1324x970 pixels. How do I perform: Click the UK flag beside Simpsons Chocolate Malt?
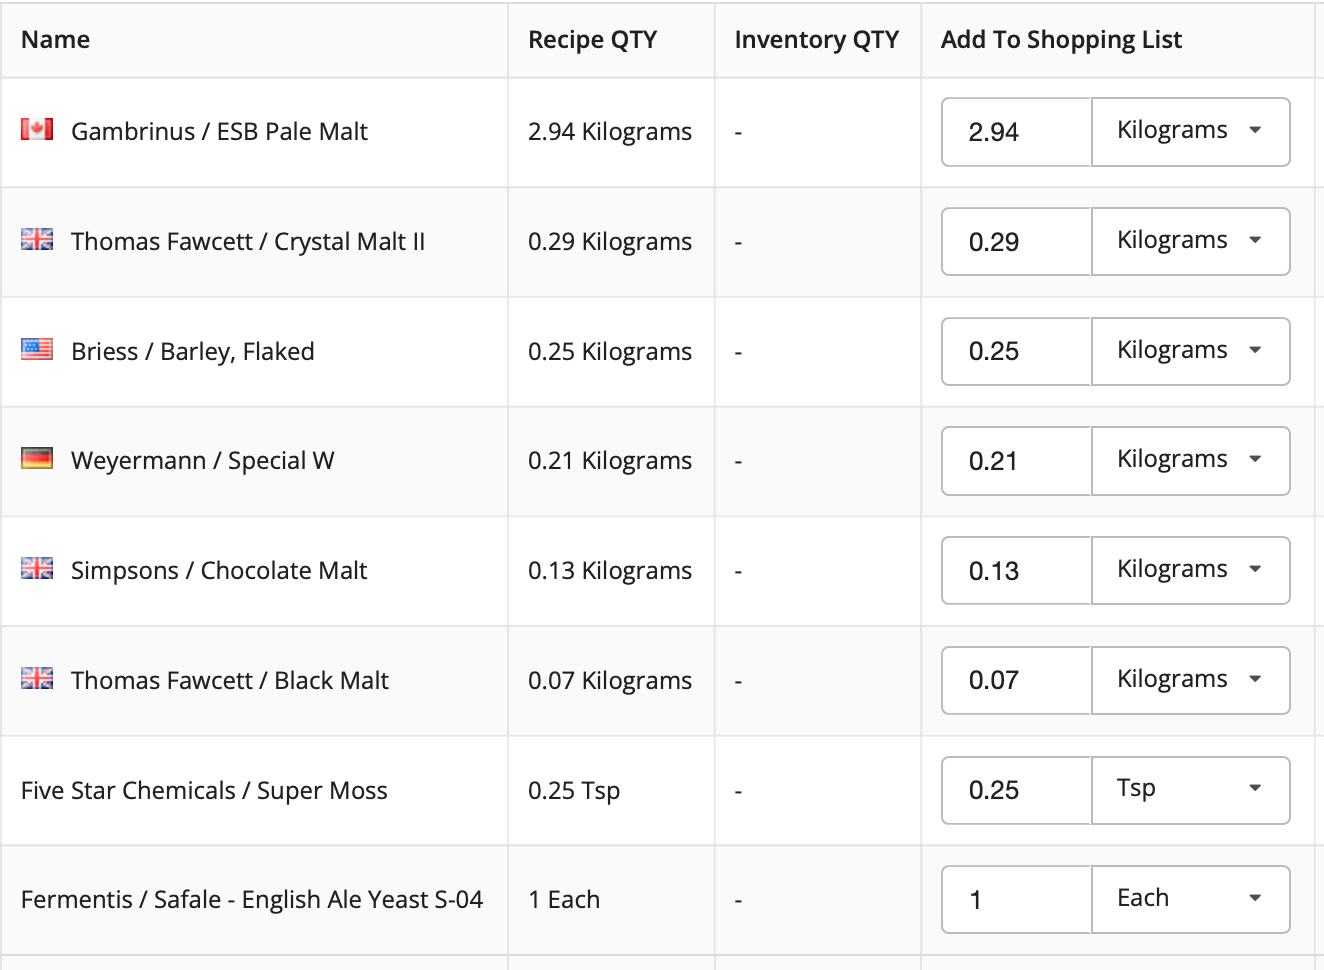(37, 568)
